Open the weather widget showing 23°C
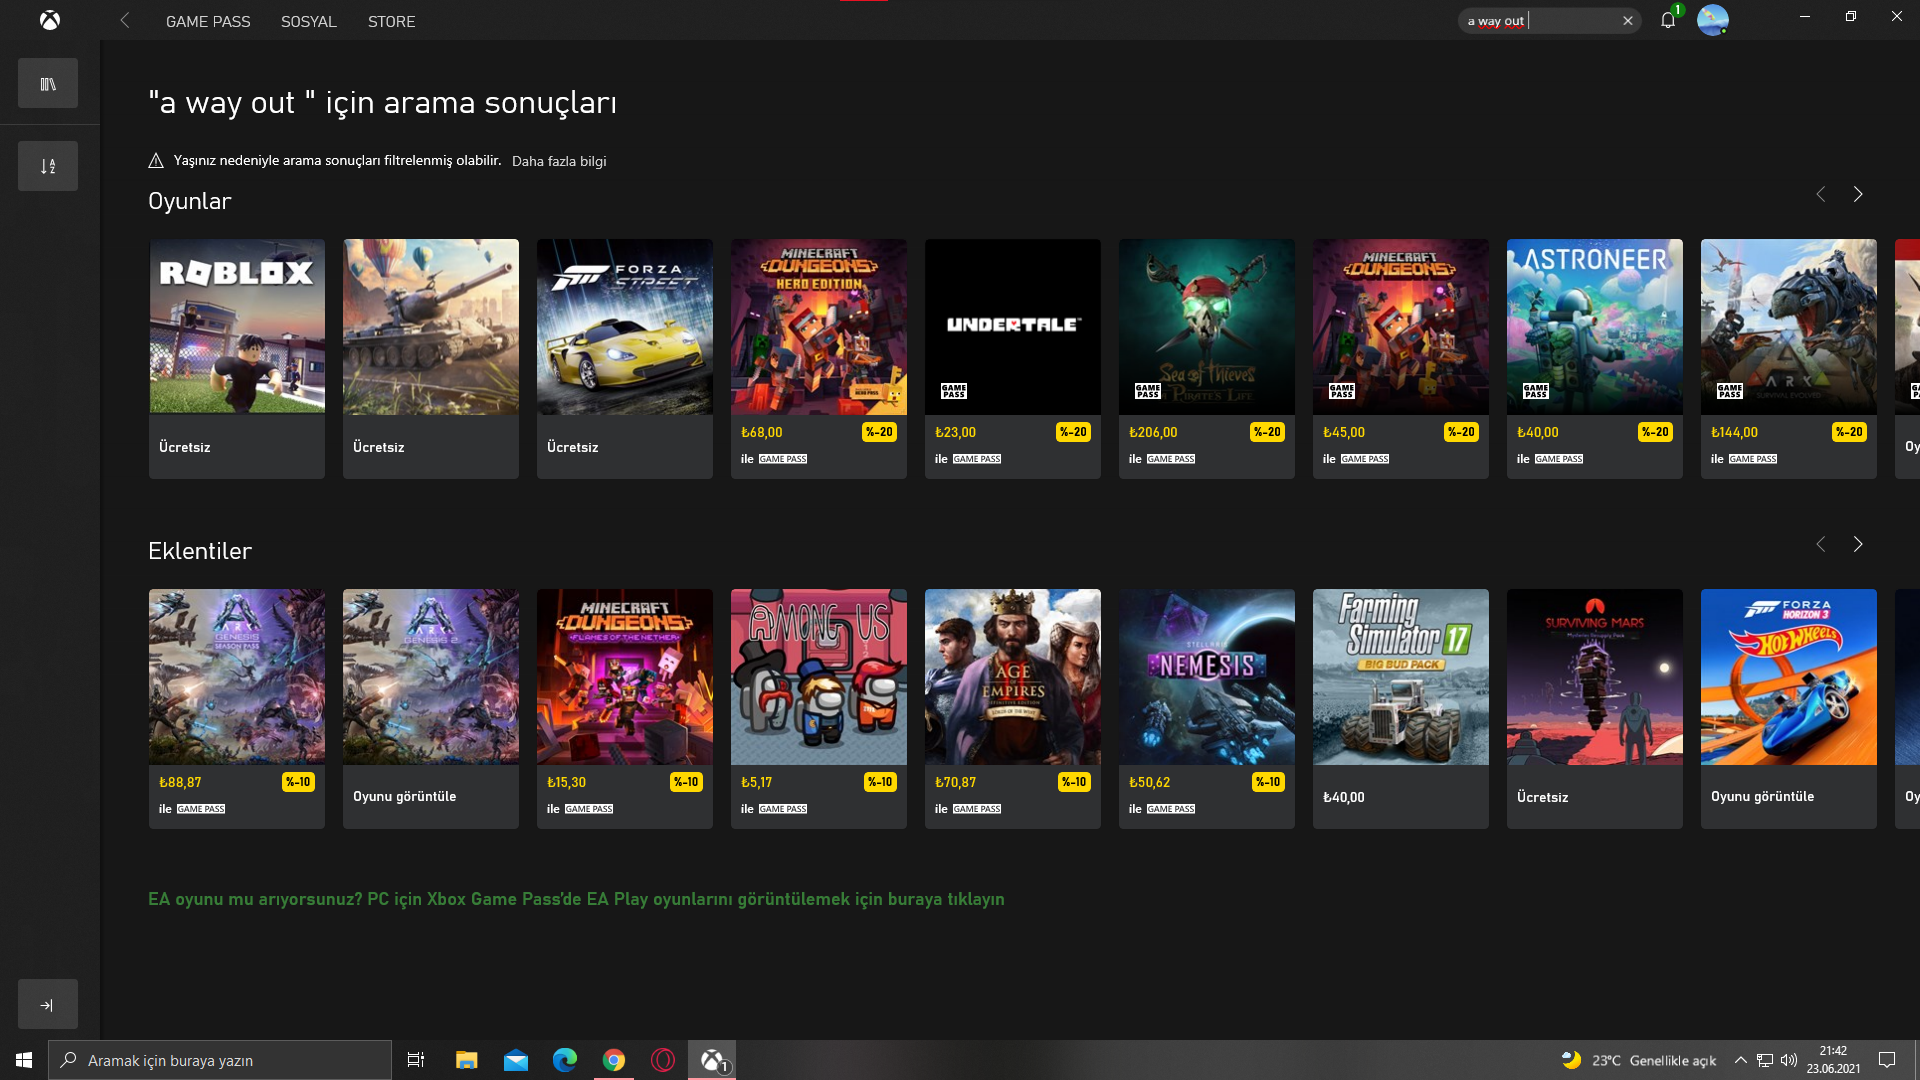 tap(1638, 1060)
